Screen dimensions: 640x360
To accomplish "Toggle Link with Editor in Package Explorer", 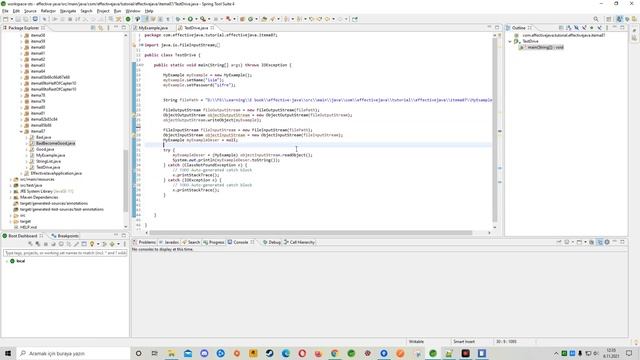I will (x=100, y=28).
